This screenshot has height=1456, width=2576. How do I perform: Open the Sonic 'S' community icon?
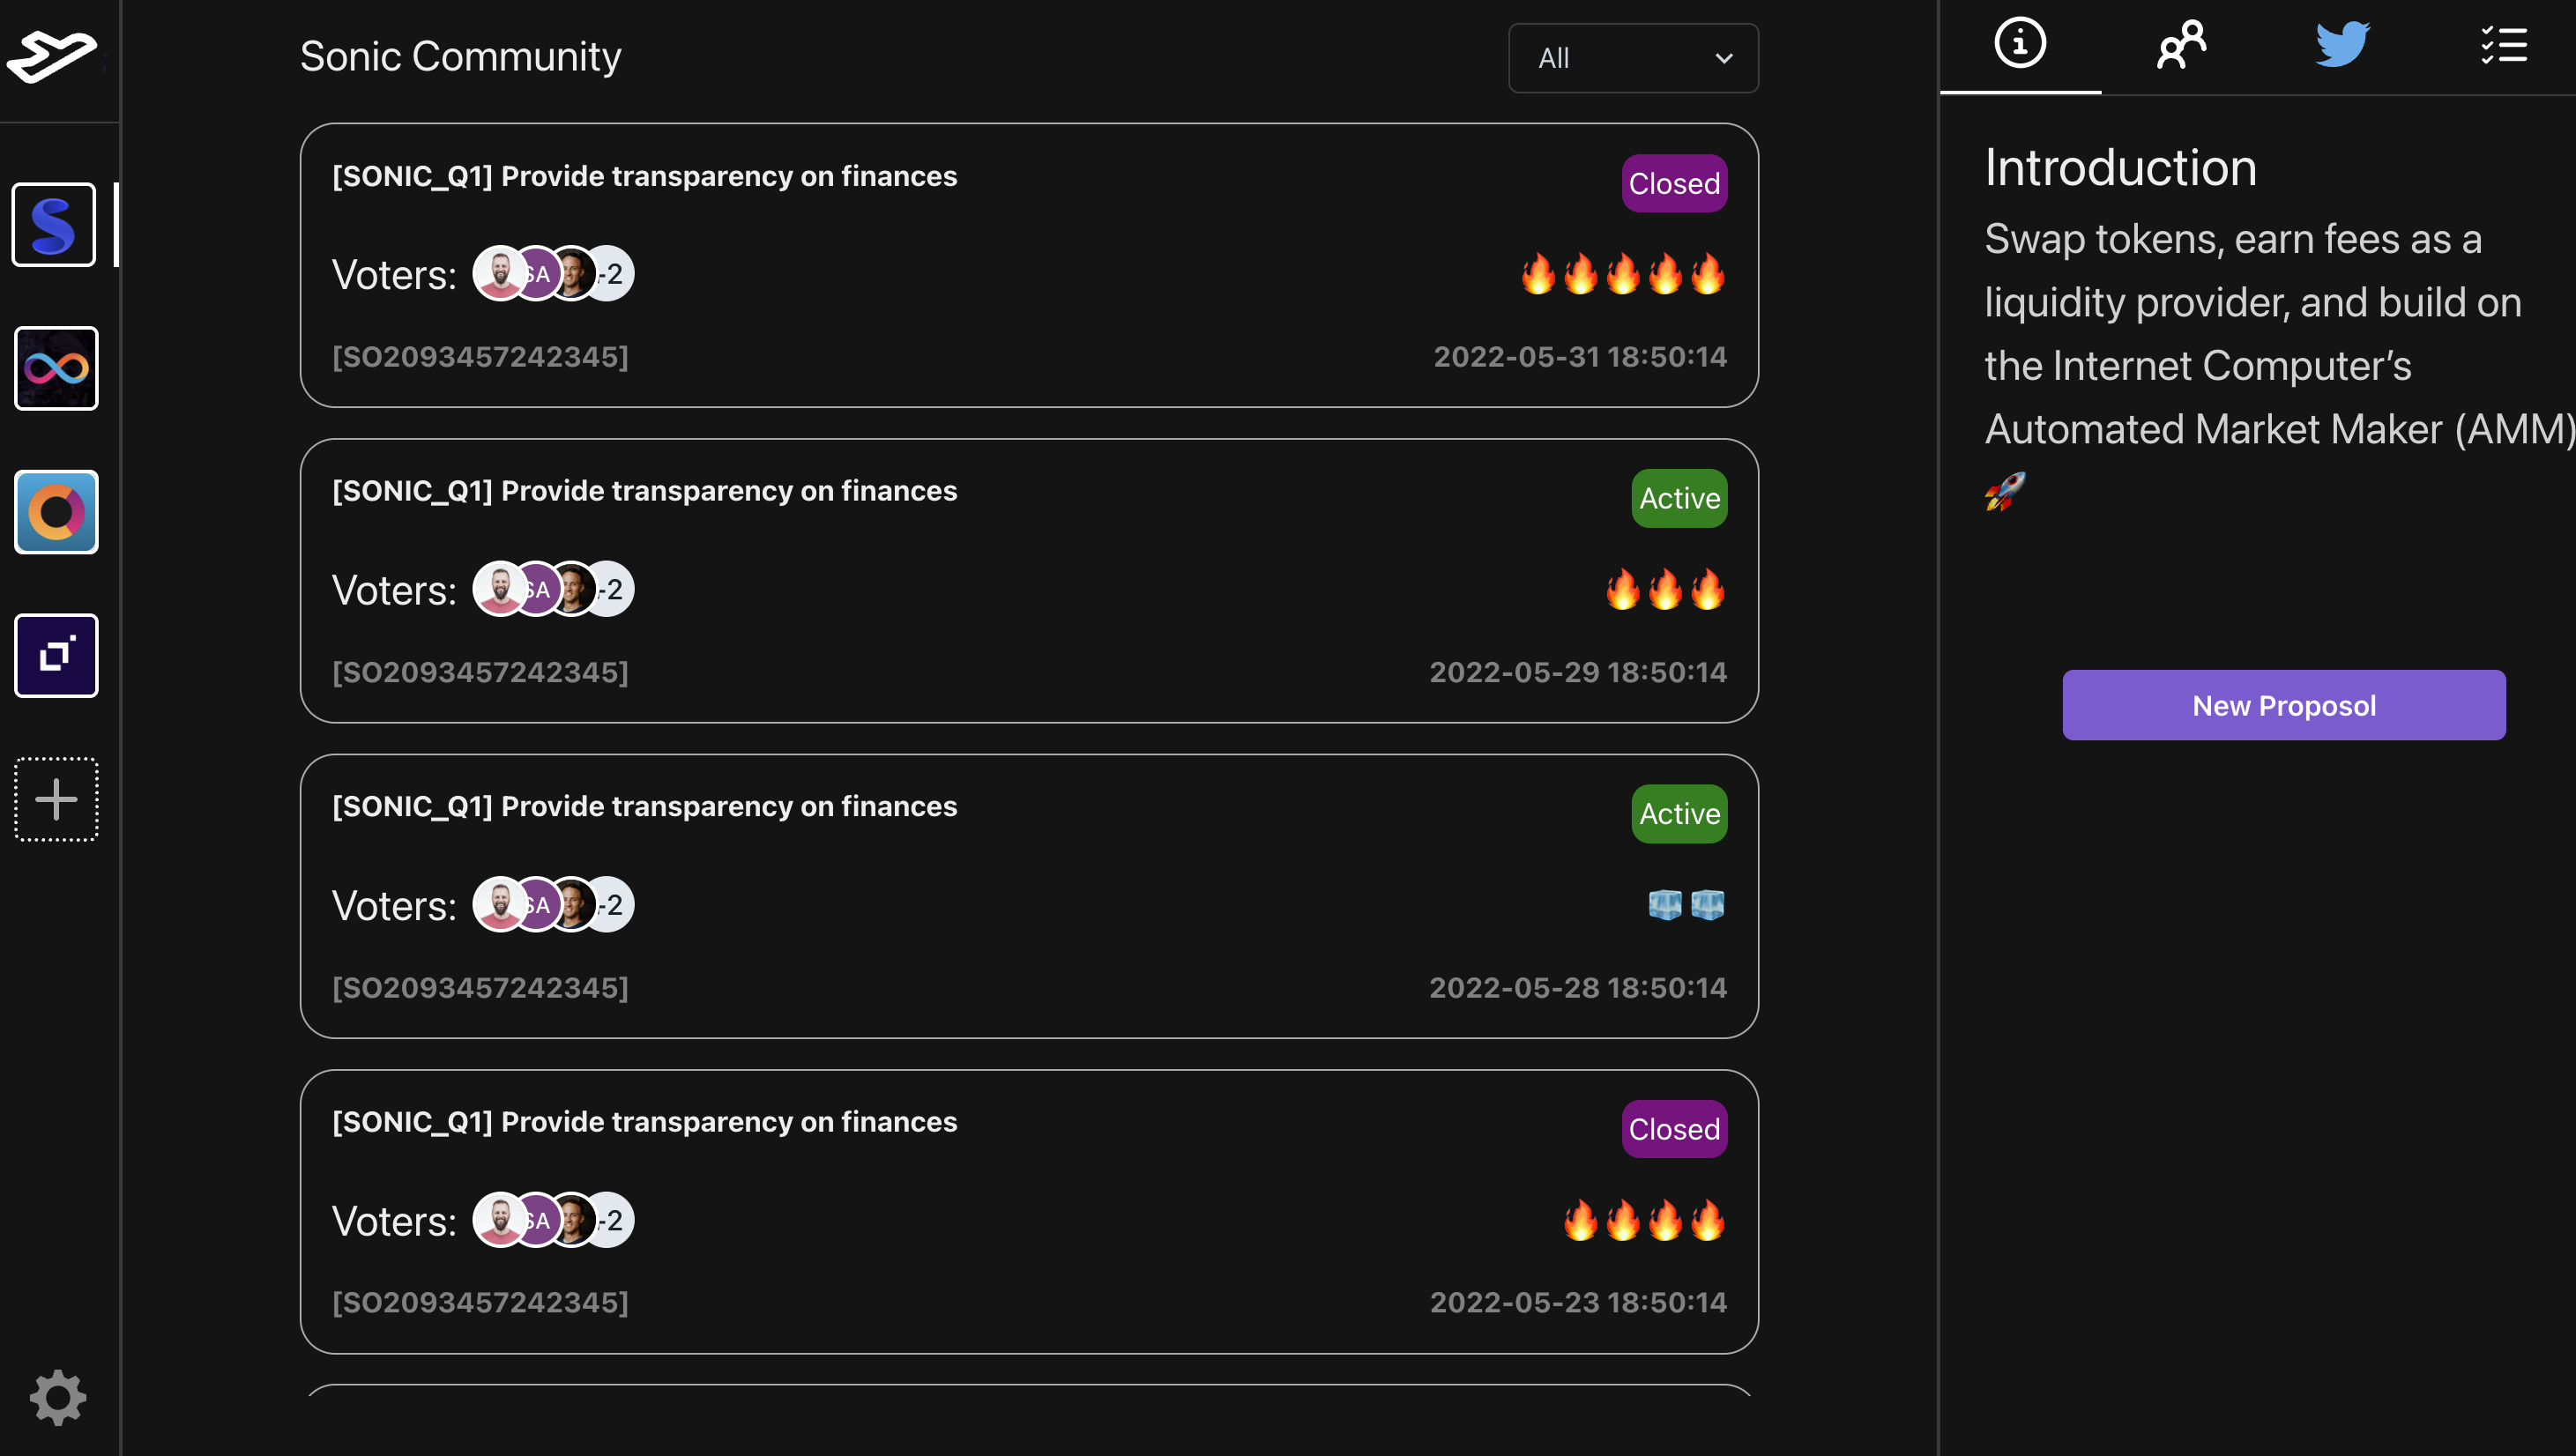(54, 224)
